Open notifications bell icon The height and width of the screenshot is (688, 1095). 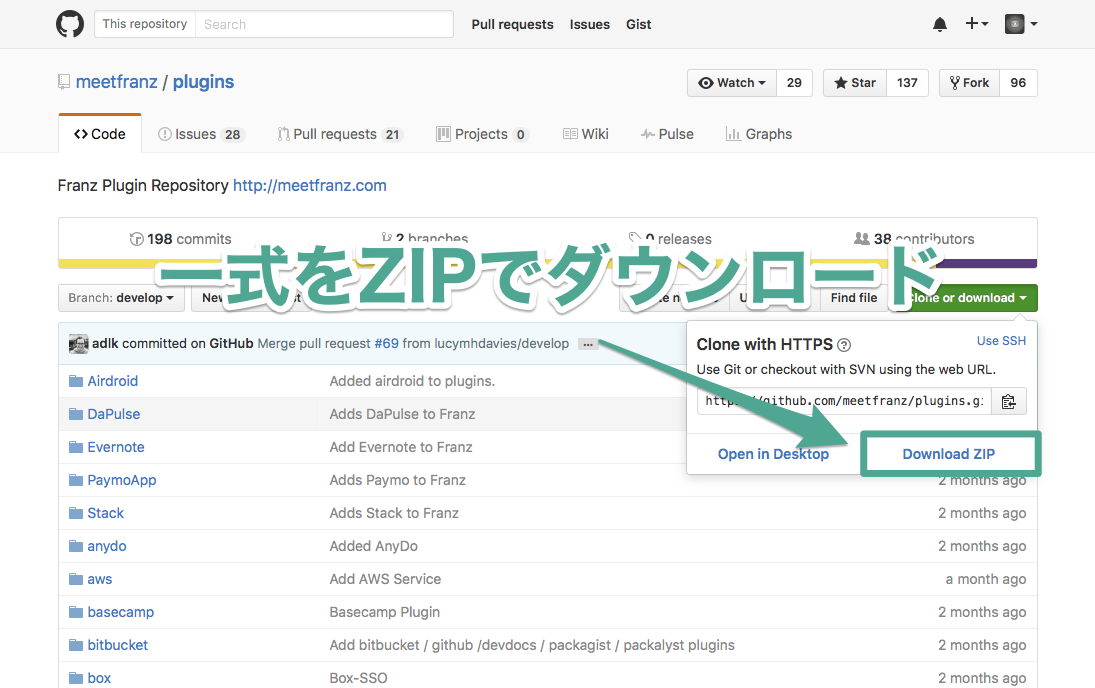940,24
